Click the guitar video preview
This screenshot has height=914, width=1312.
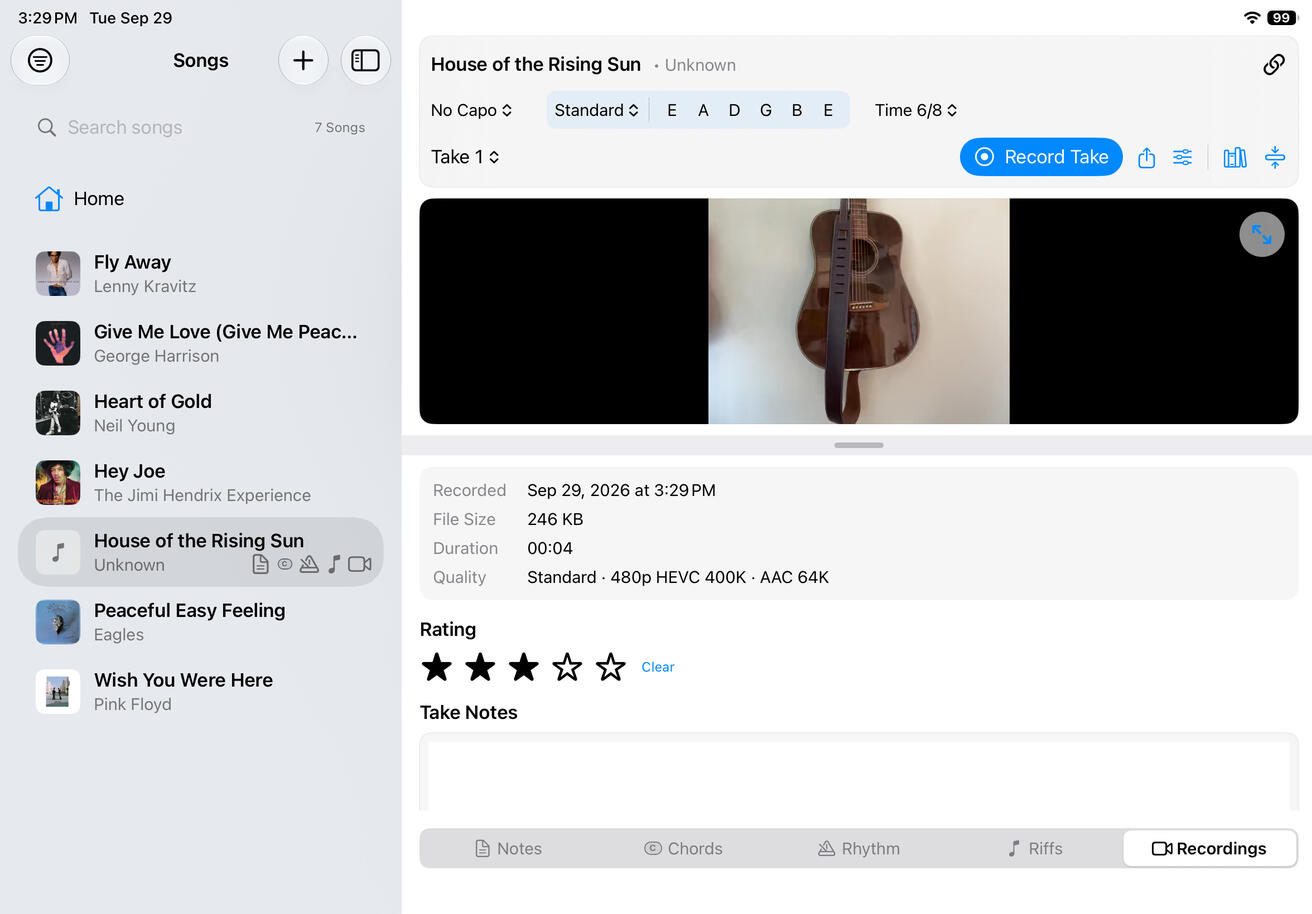tap(859, 311)
